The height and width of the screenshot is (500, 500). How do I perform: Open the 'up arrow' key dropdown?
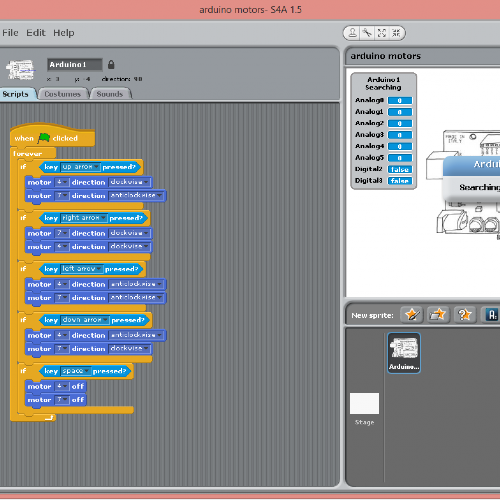pos(80,167)
